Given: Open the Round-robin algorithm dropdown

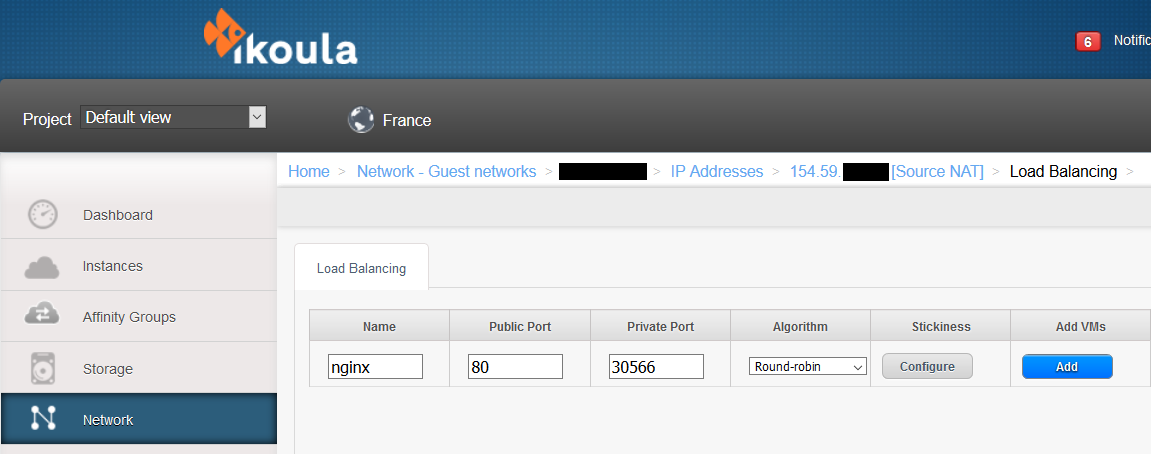Looking at the screenshot, I should [x=807, y=366].
